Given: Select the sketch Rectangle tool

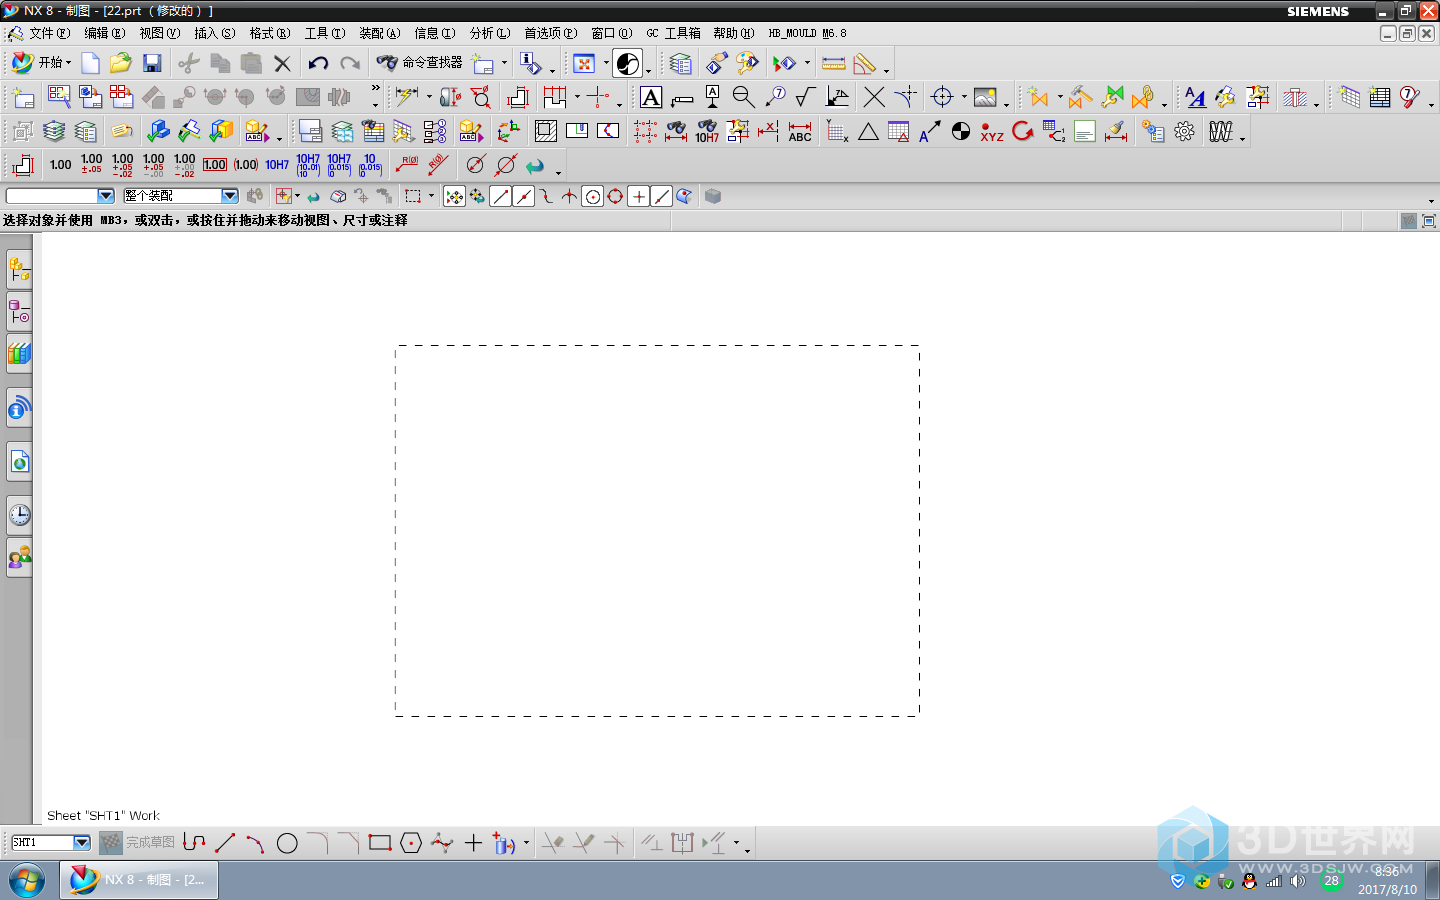Looking at the screenshot, I should point(379,843).
